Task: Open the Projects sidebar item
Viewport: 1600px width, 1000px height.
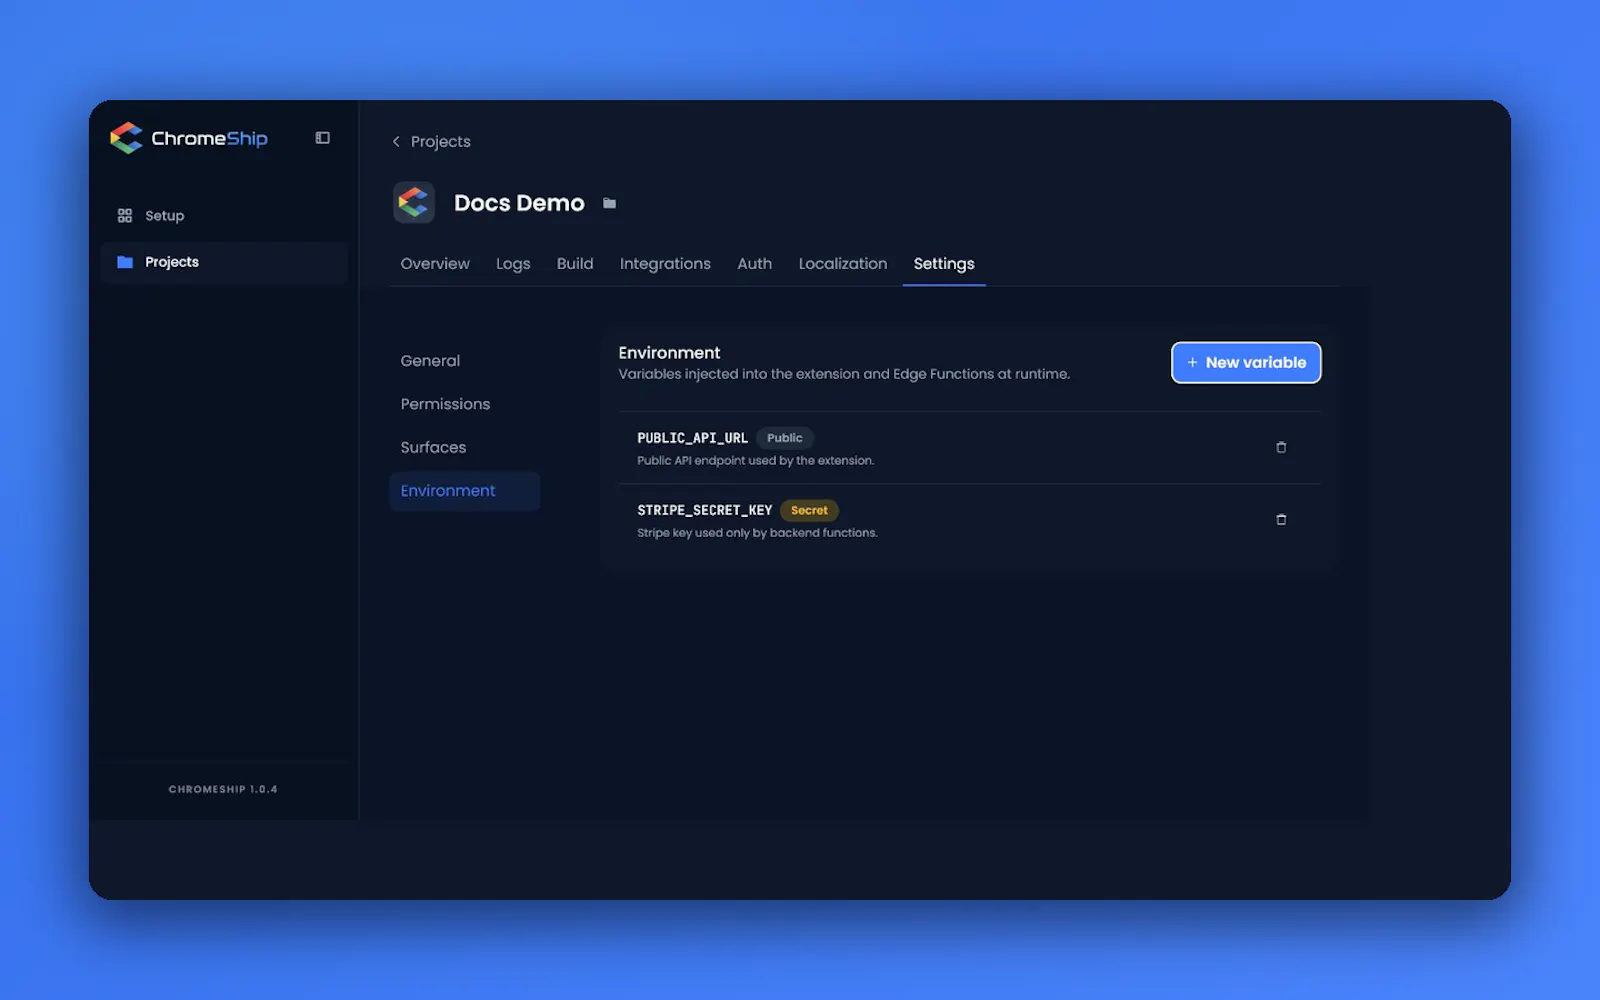Action: (224, 262)
